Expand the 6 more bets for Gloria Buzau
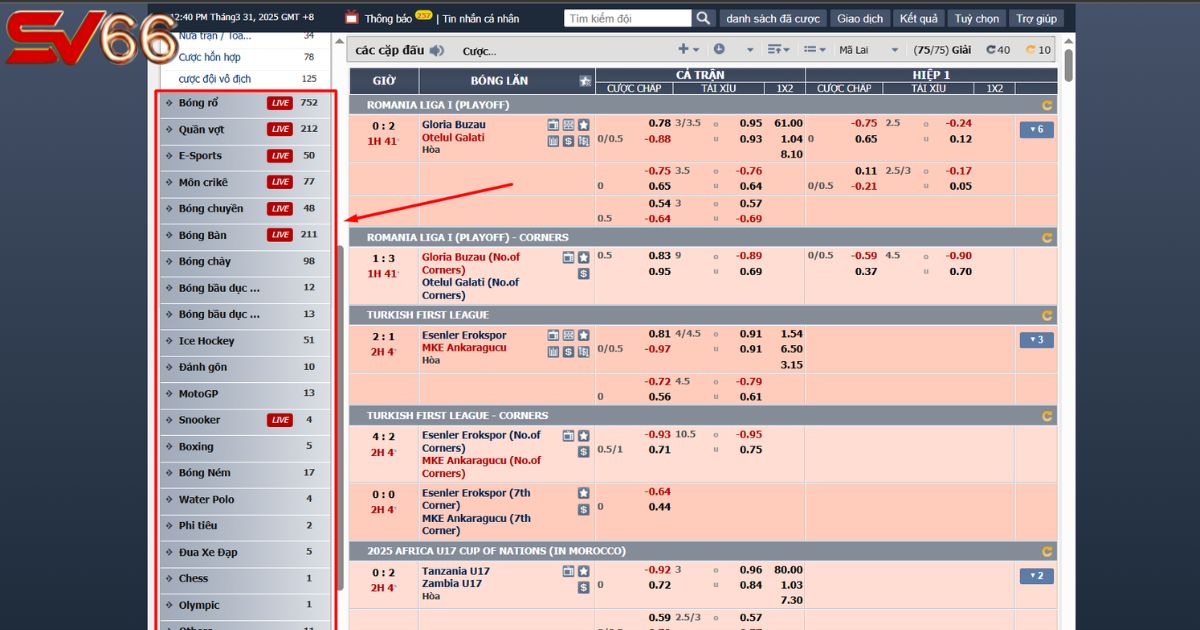Screen dimensions: 1200x630 tap(1036, 130)
